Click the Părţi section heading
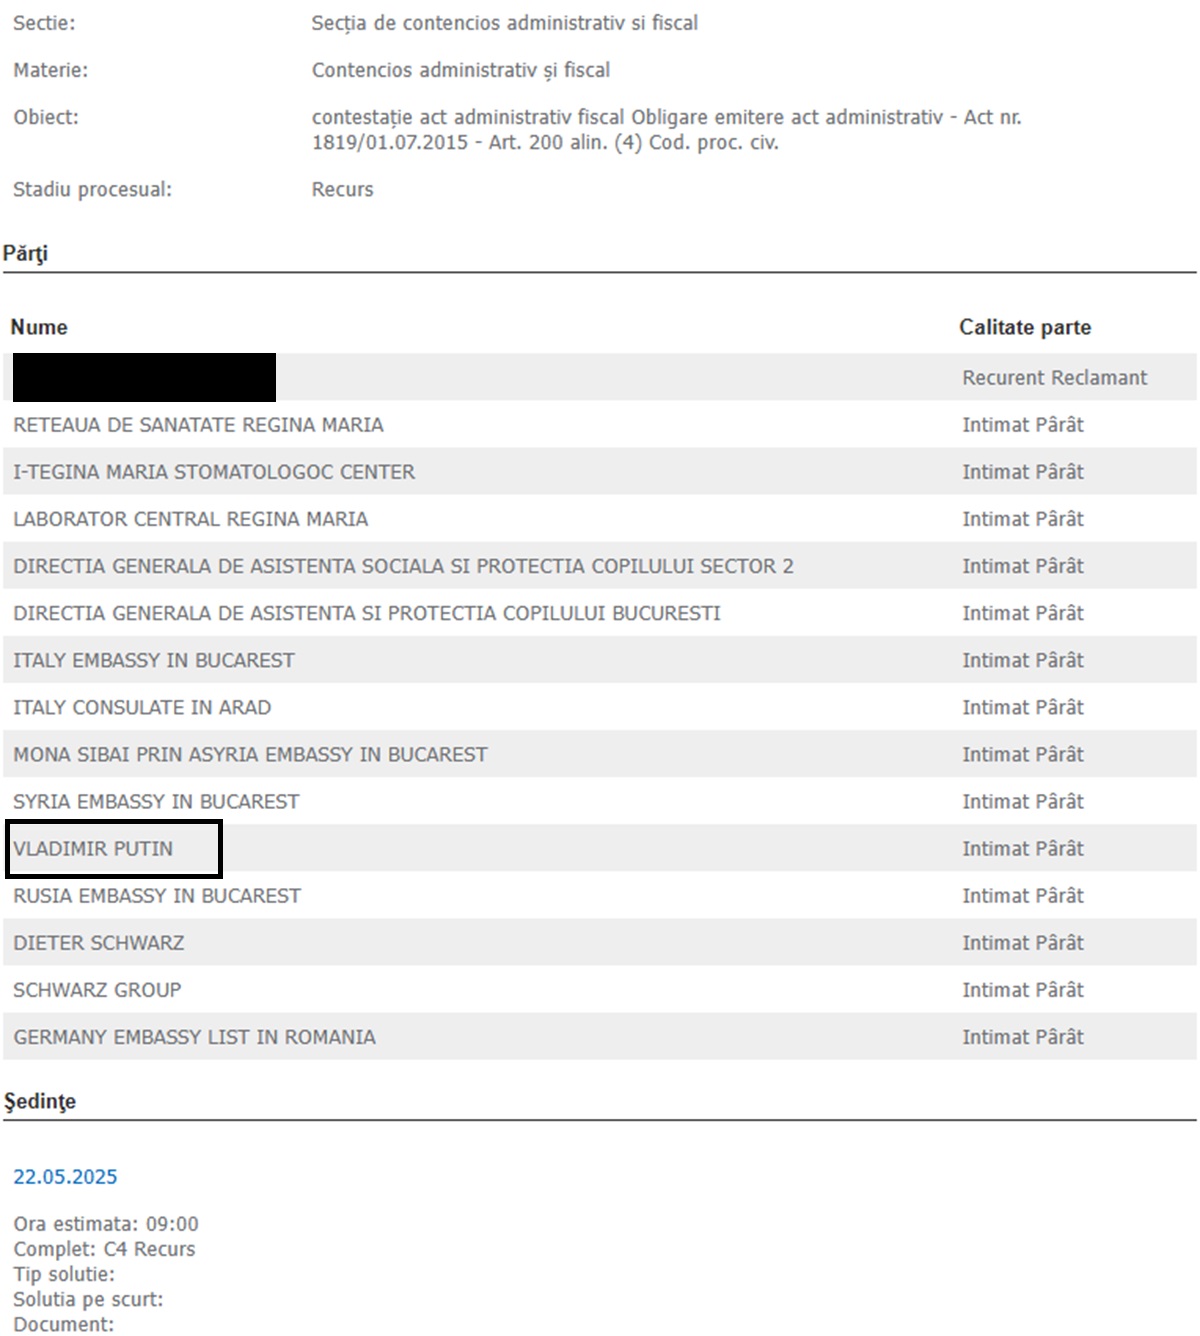This screenshot has width=1200, height=1336. (25, 253)
